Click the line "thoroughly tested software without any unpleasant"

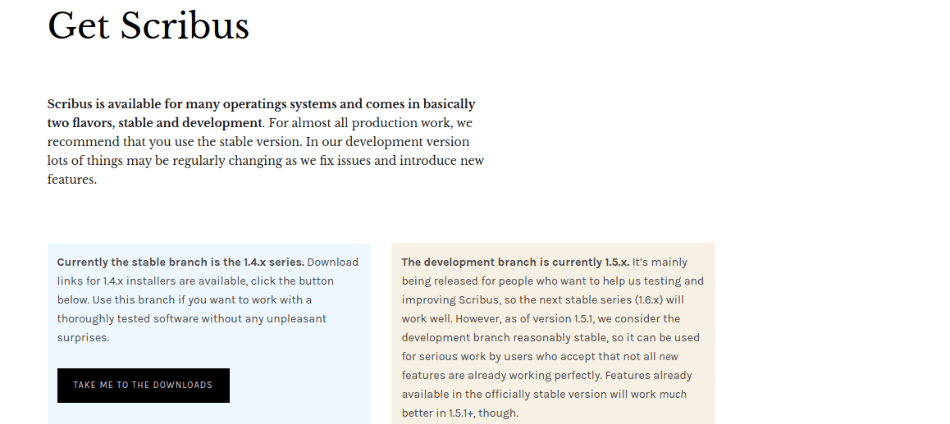click(x=191, y=319)
